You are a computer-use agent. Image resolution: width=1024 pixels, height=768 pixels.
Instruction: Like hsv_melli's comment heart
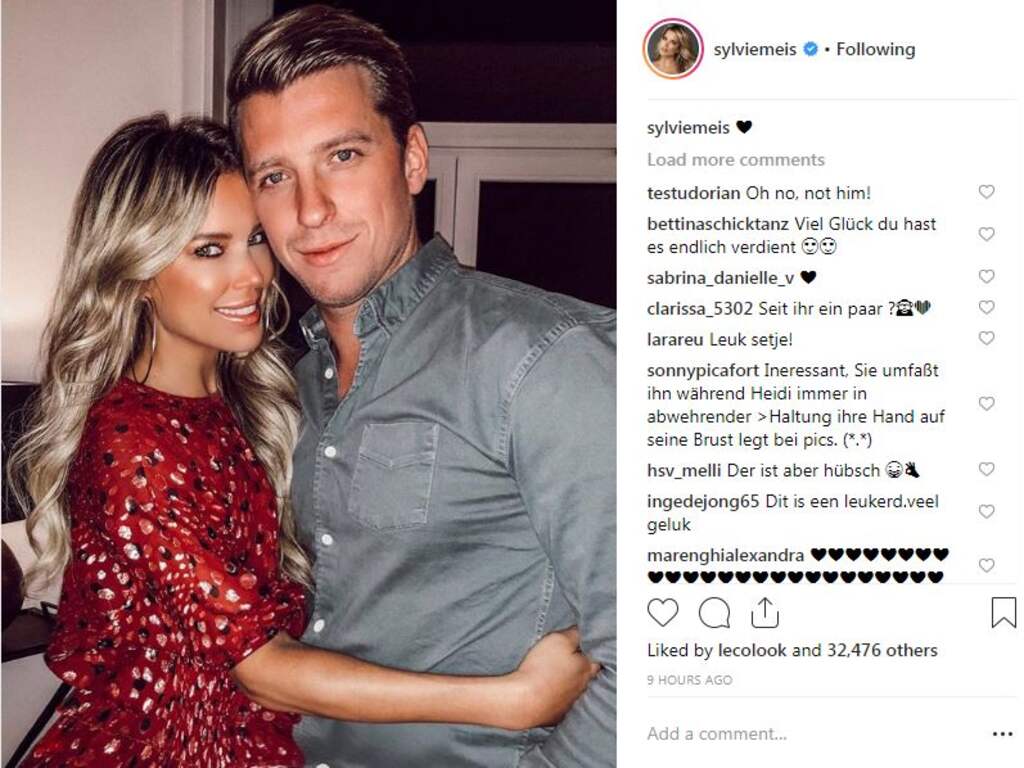[986, 469]
